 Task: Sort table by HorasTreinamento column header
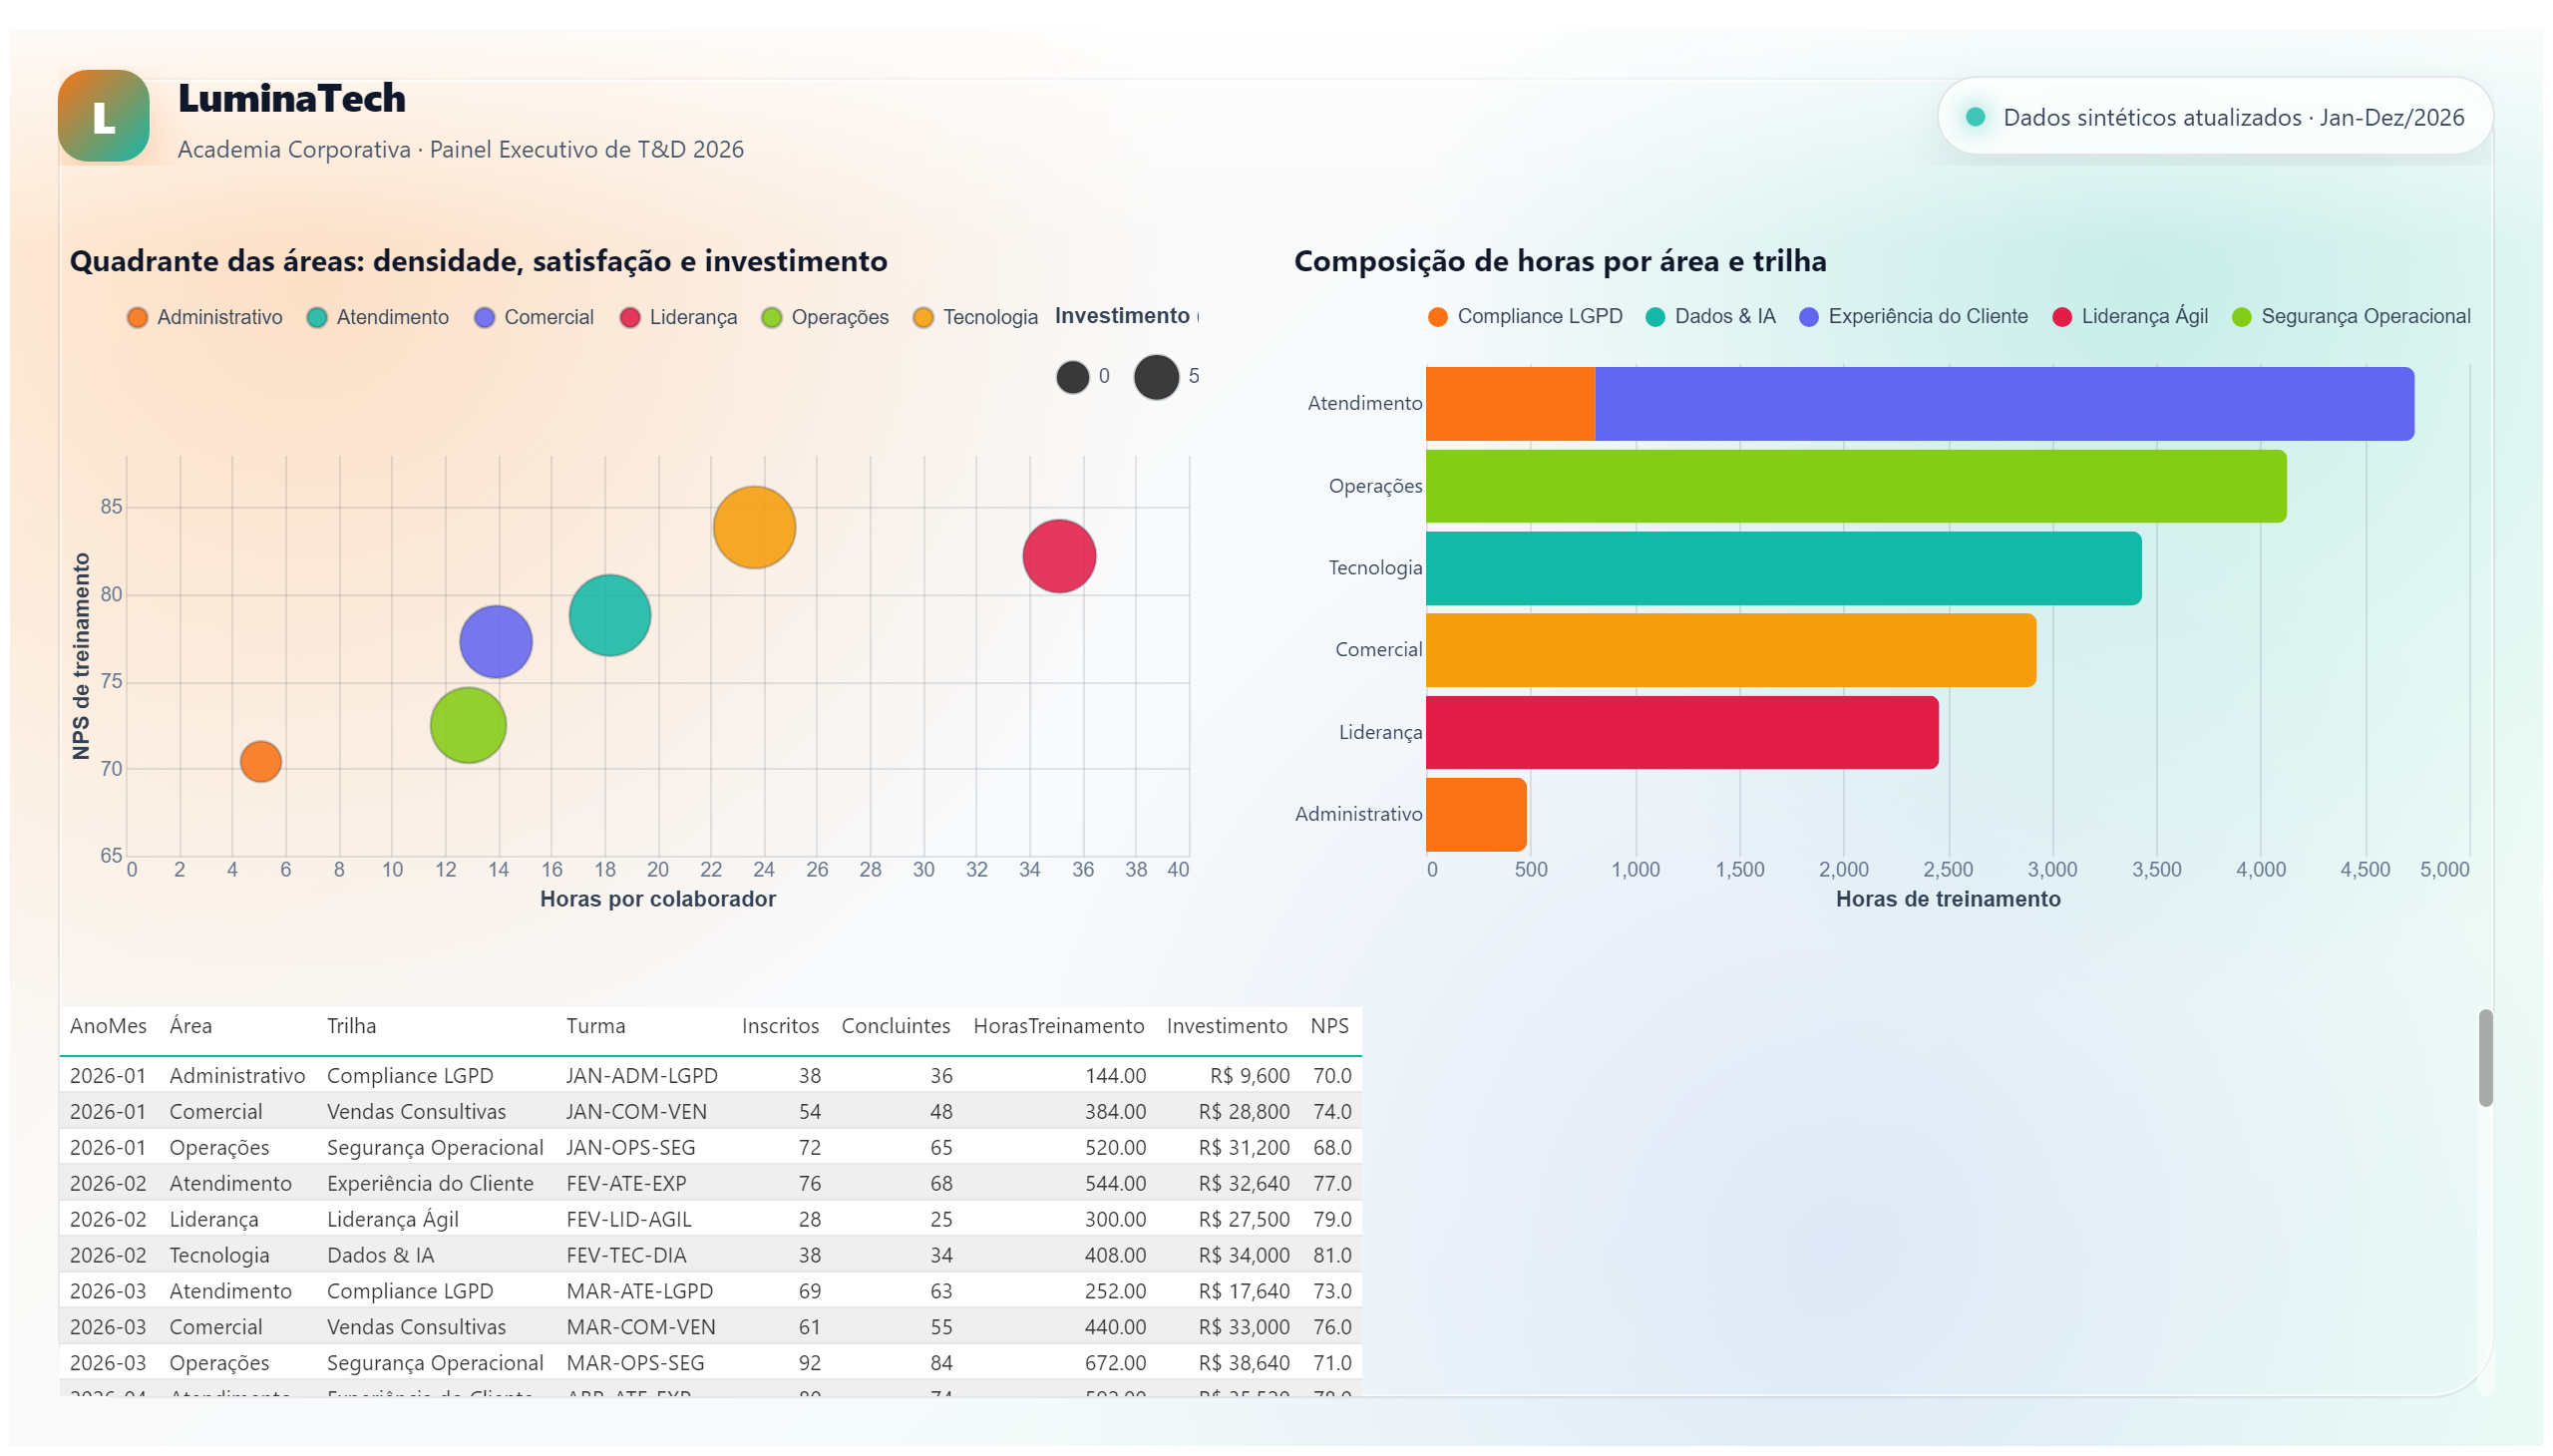tap(1058, 1027)
